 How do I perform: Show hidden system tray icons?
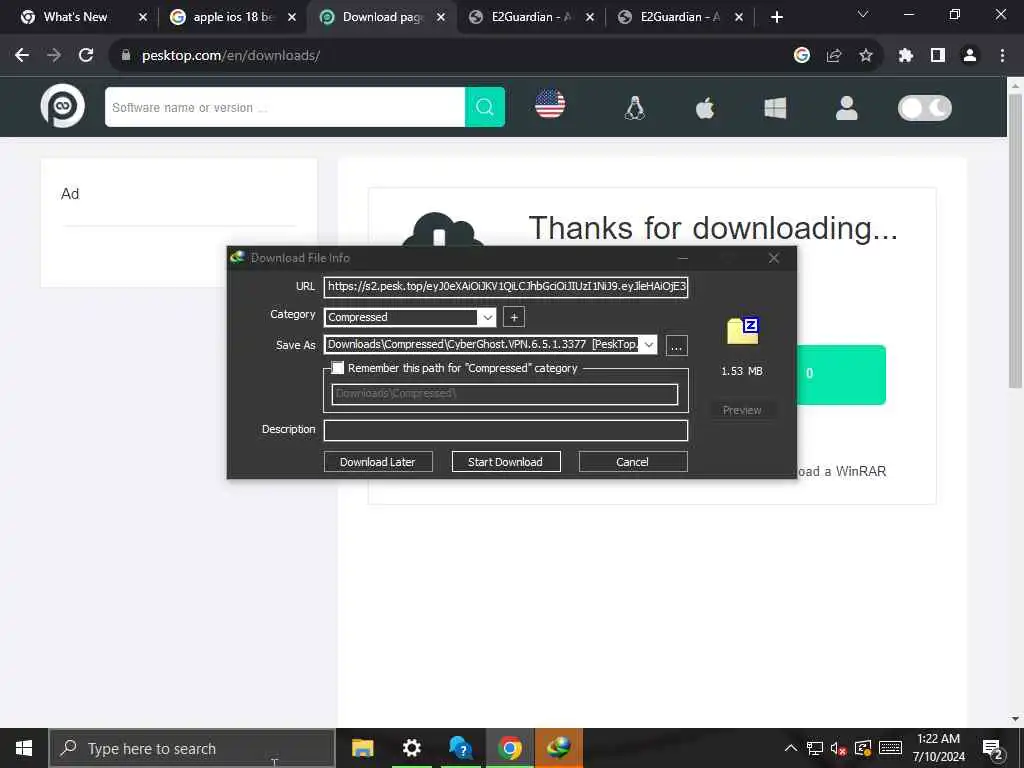pos(790,748)
